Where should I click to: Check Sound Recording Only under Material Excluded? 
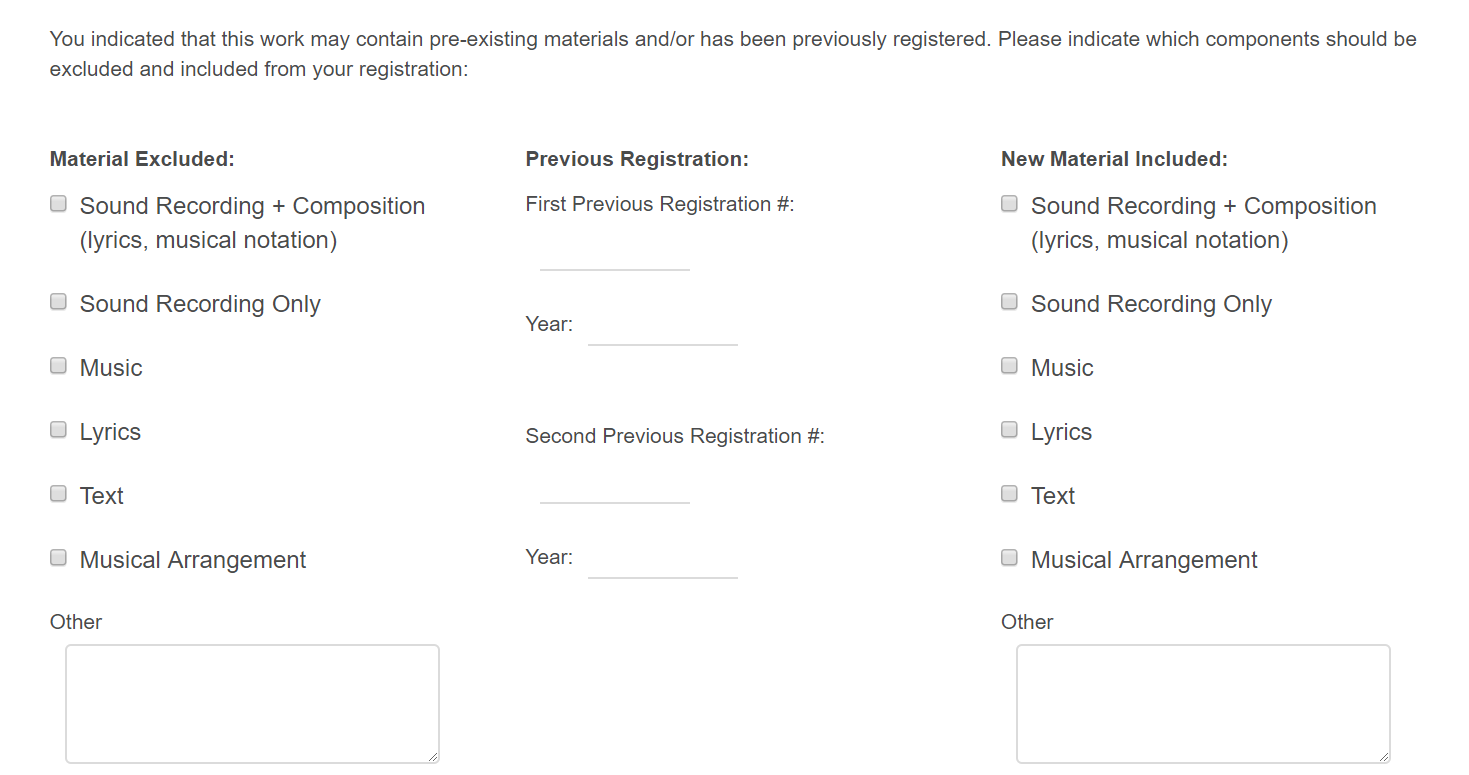pos(59,302)
